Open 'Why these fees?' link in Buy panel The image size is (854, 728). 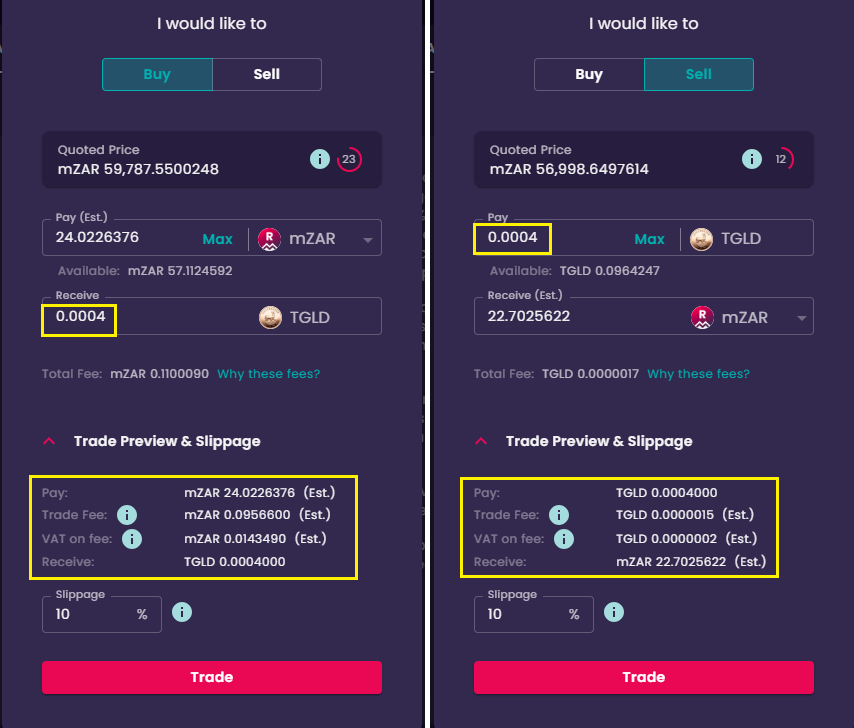pos(269,374)
